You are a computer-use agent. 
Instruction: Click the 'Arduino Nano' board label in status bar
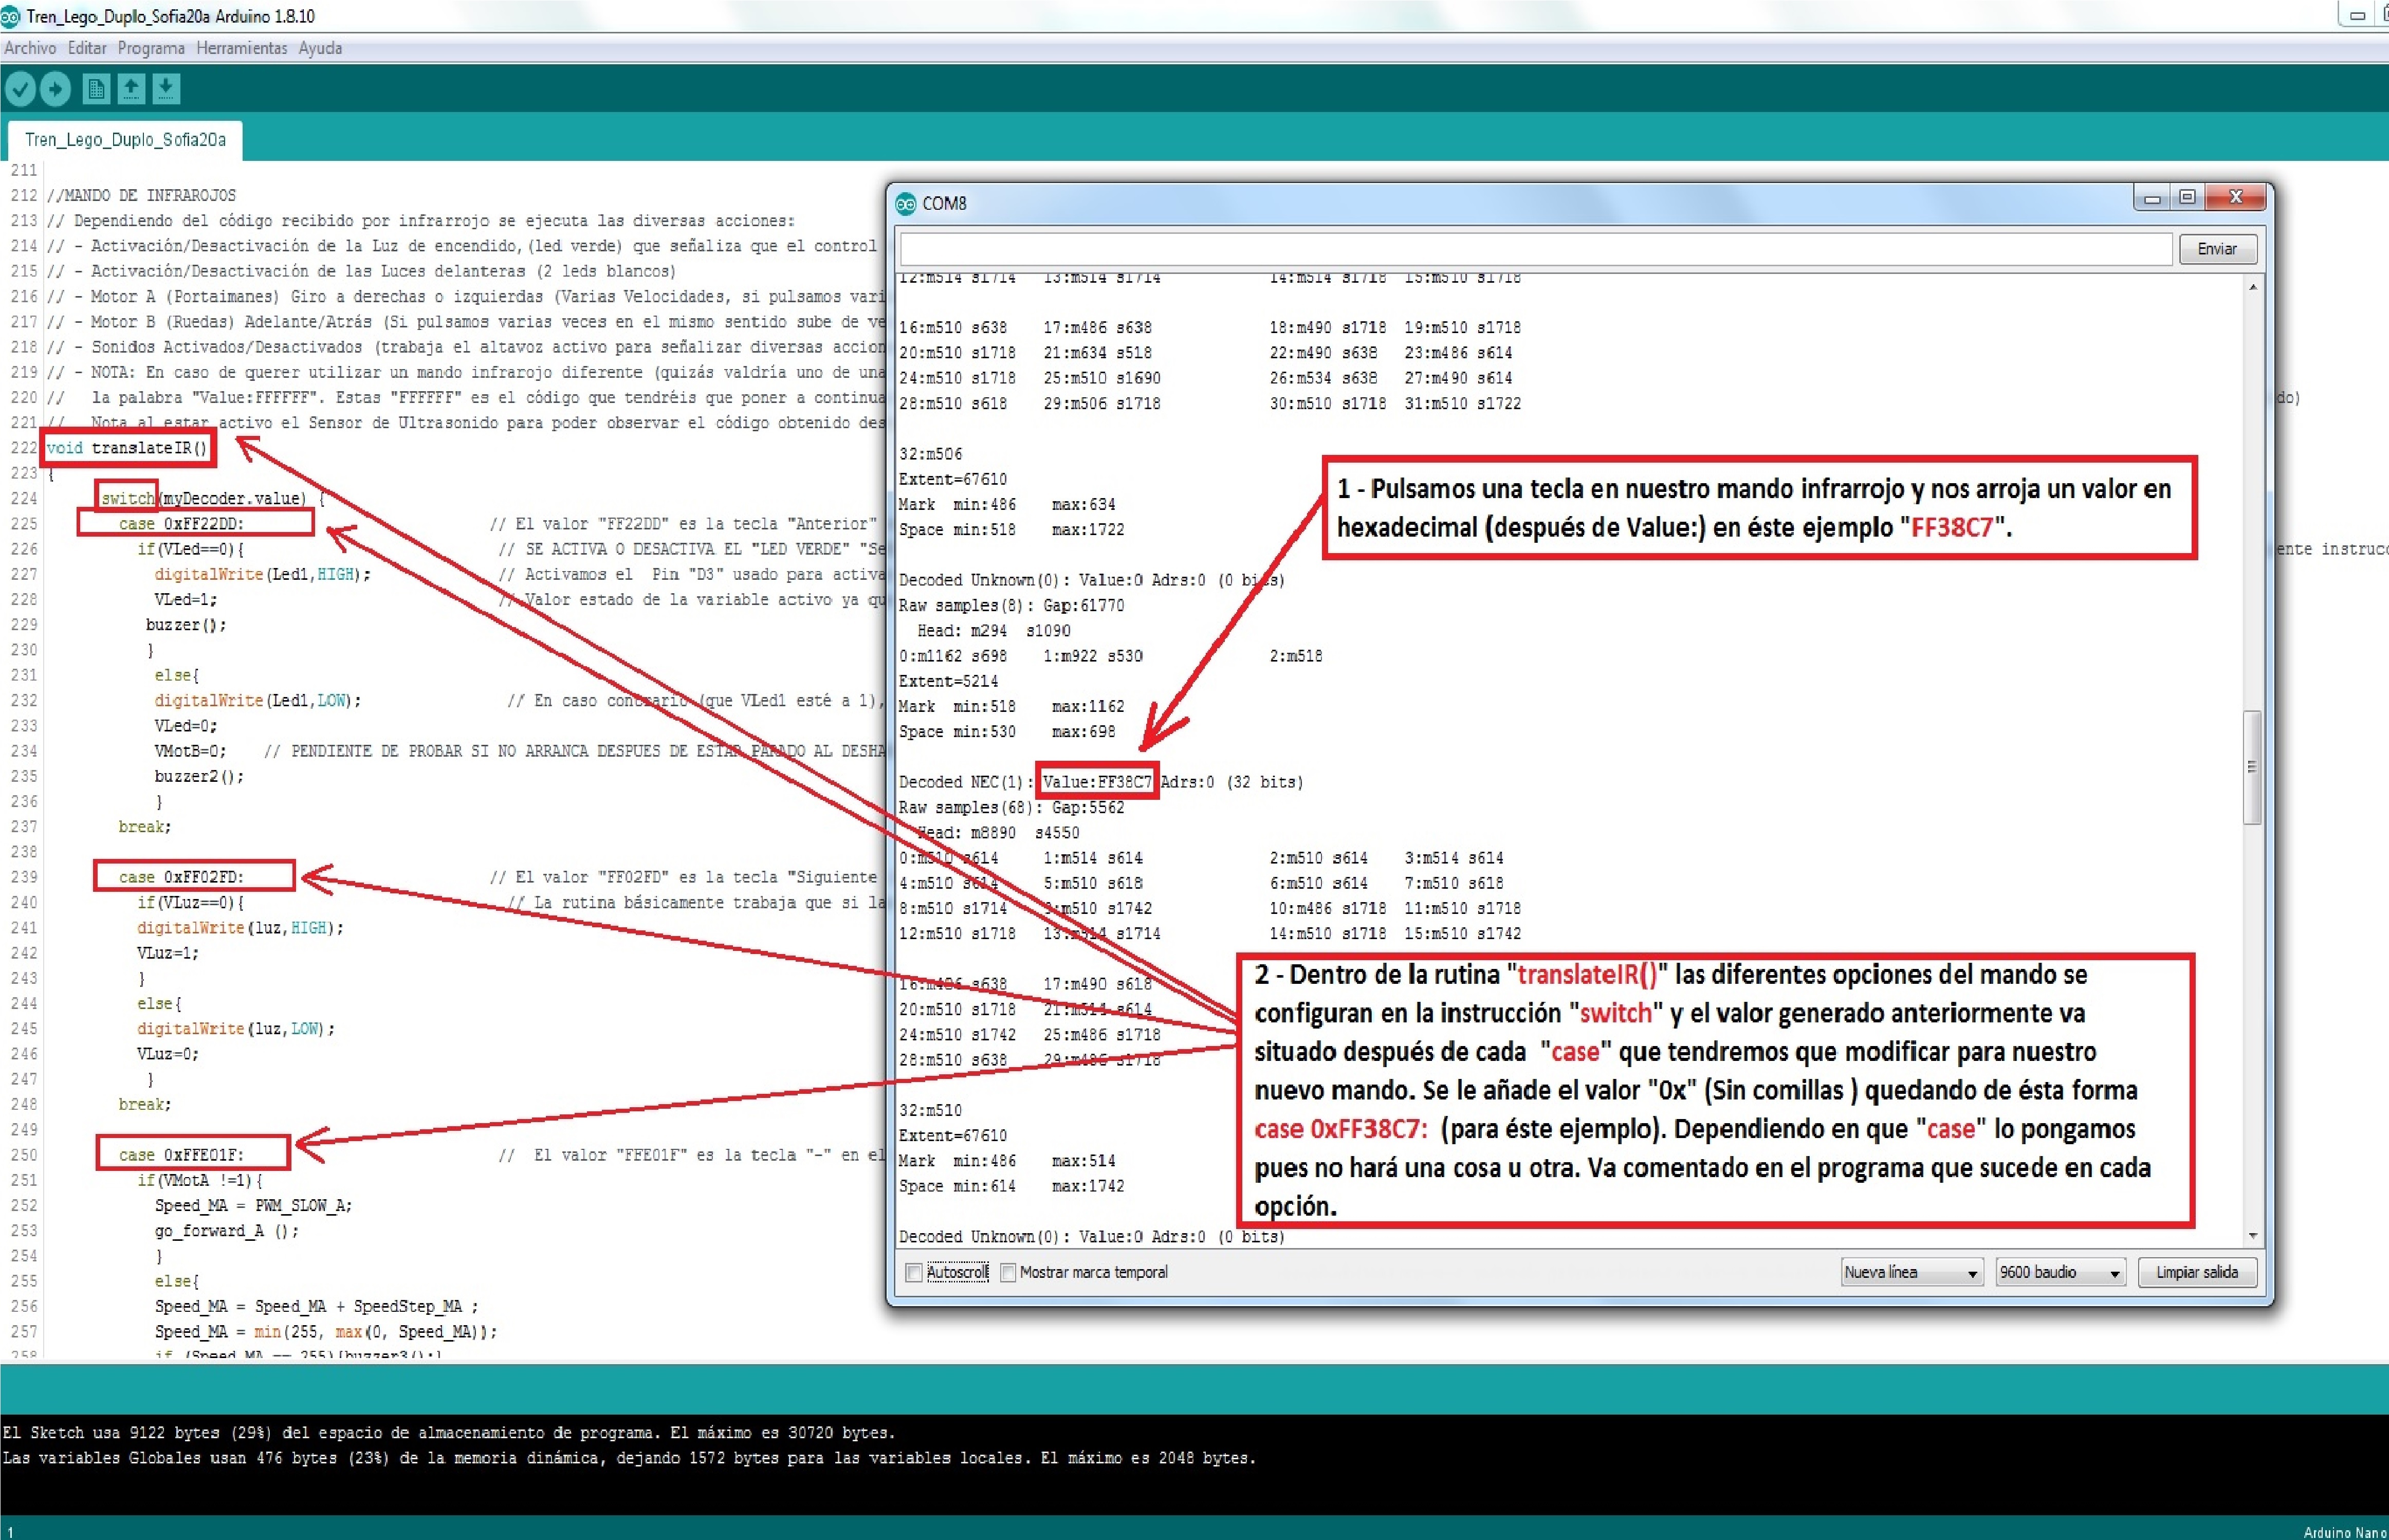(x=2344, y=1532)
